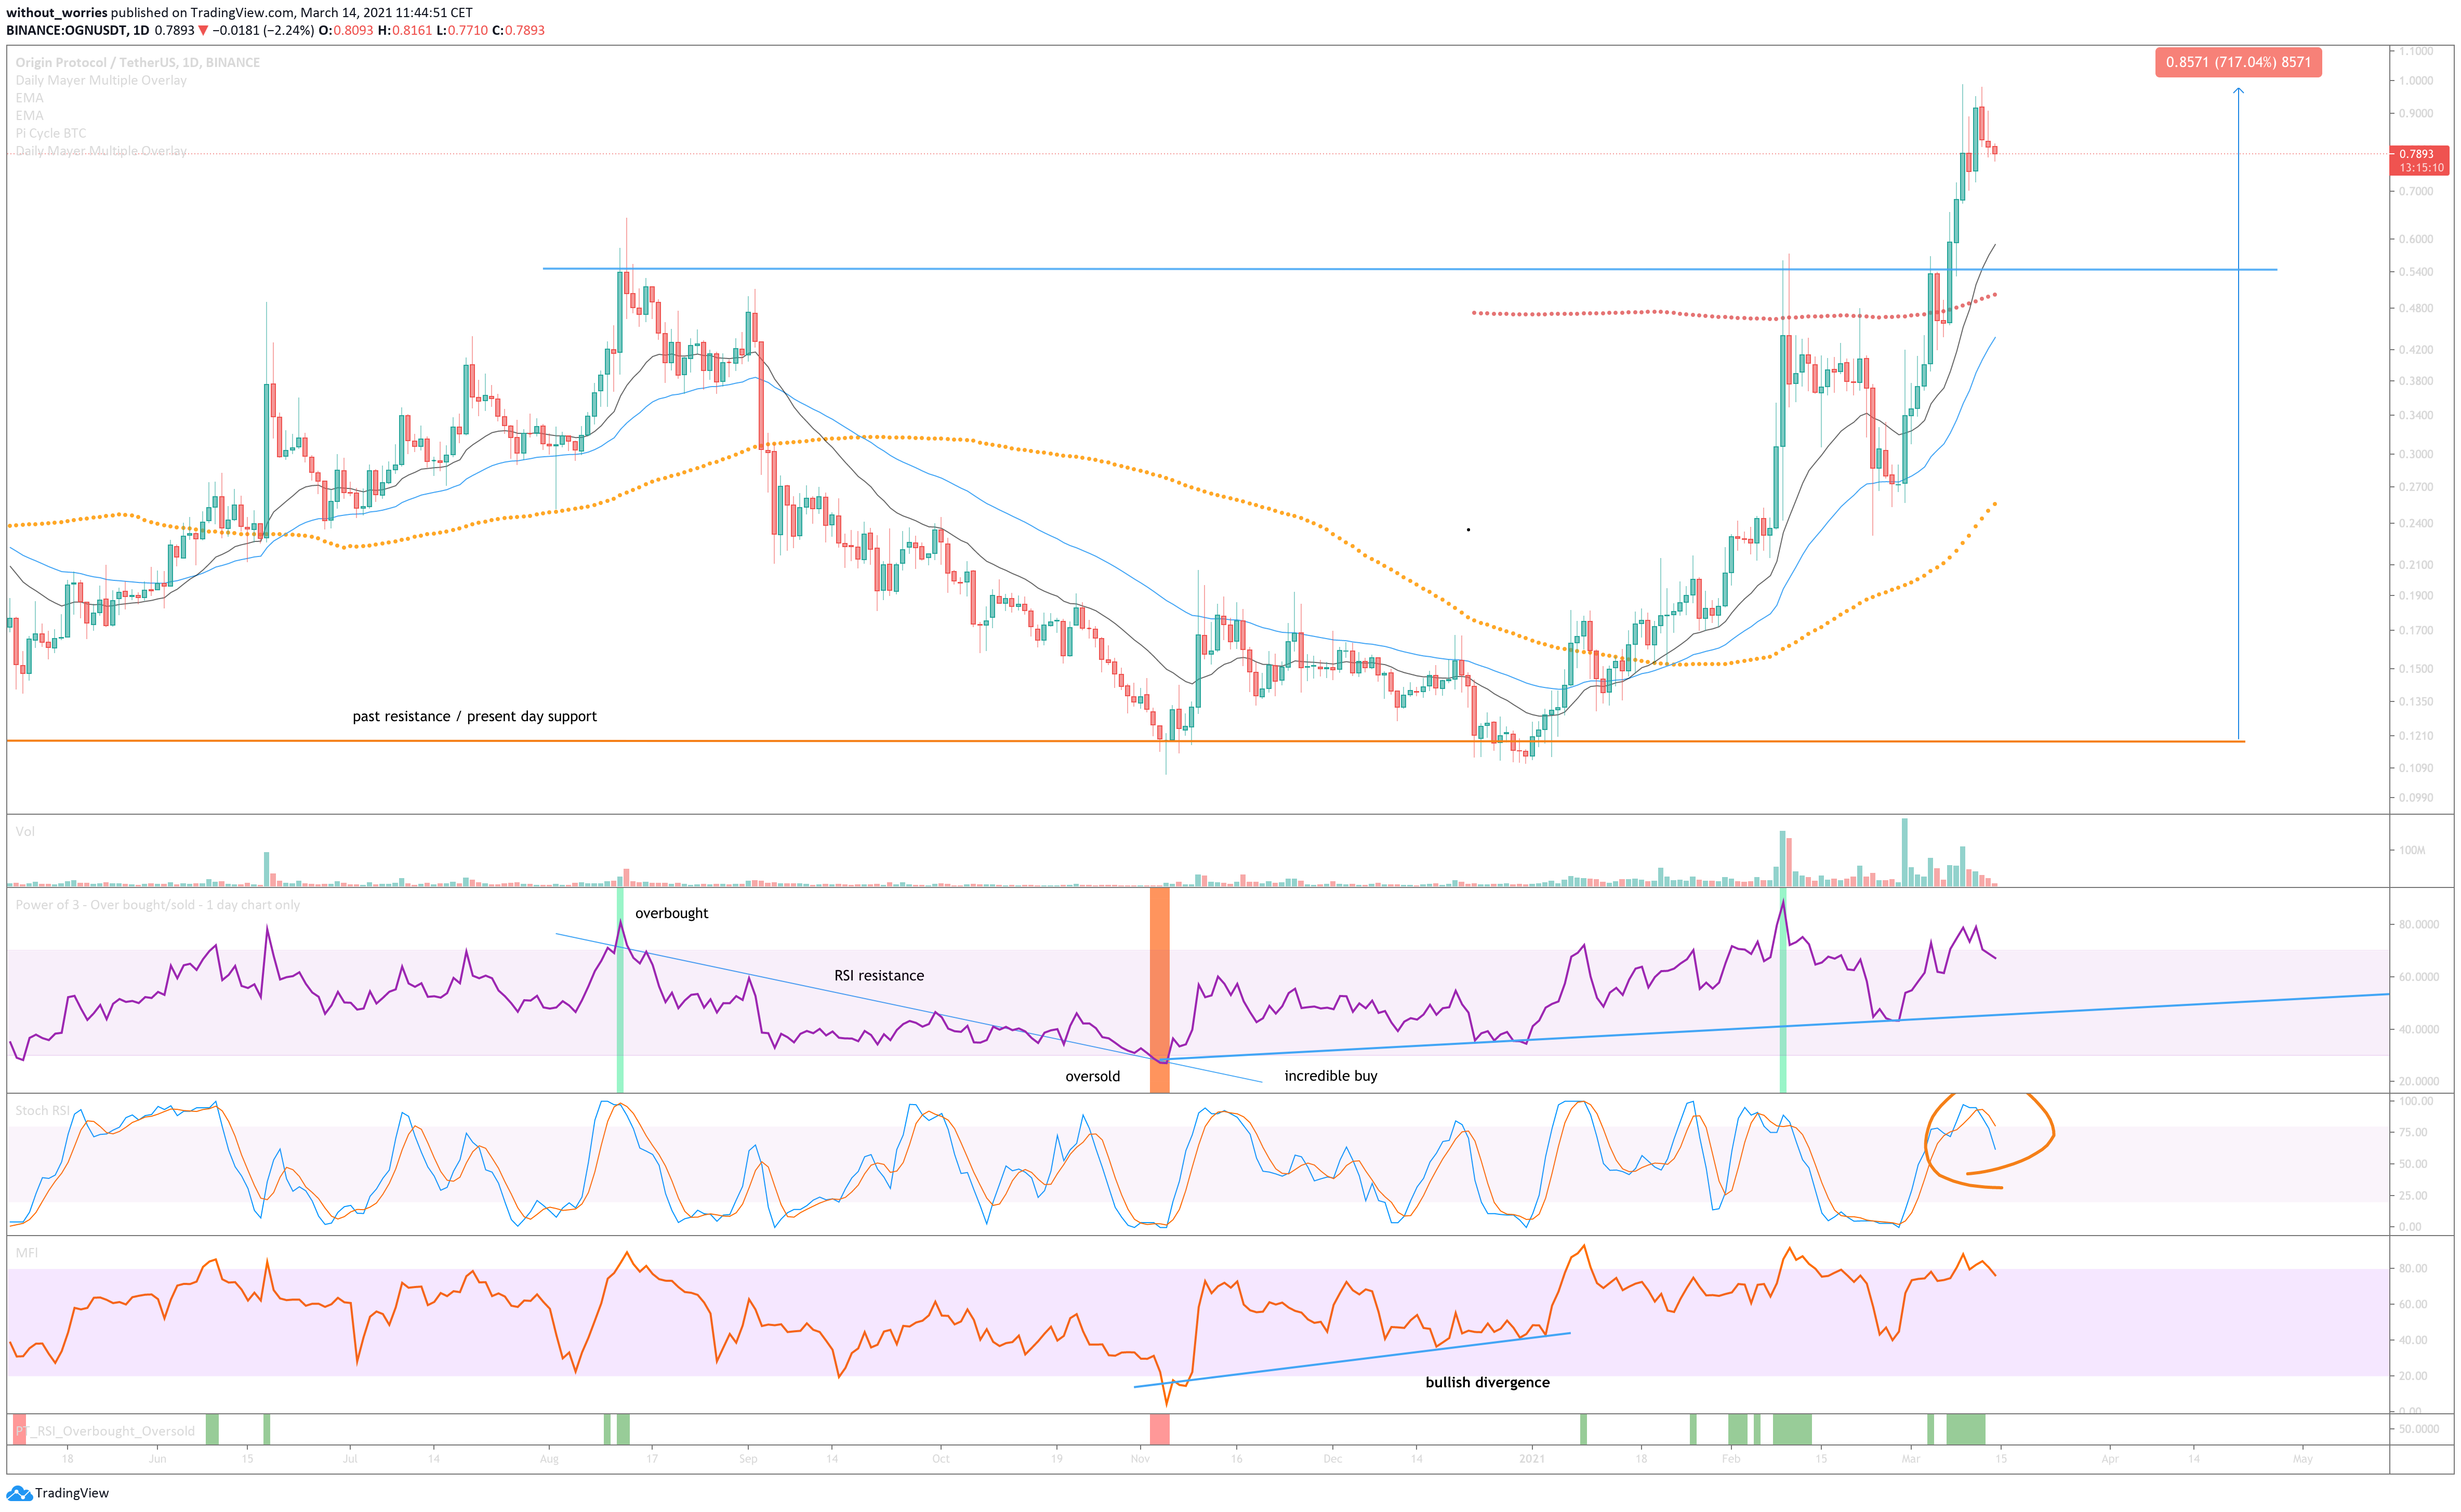
Task: Click the TradingView logo in the footer
Action: (57, 1493)
